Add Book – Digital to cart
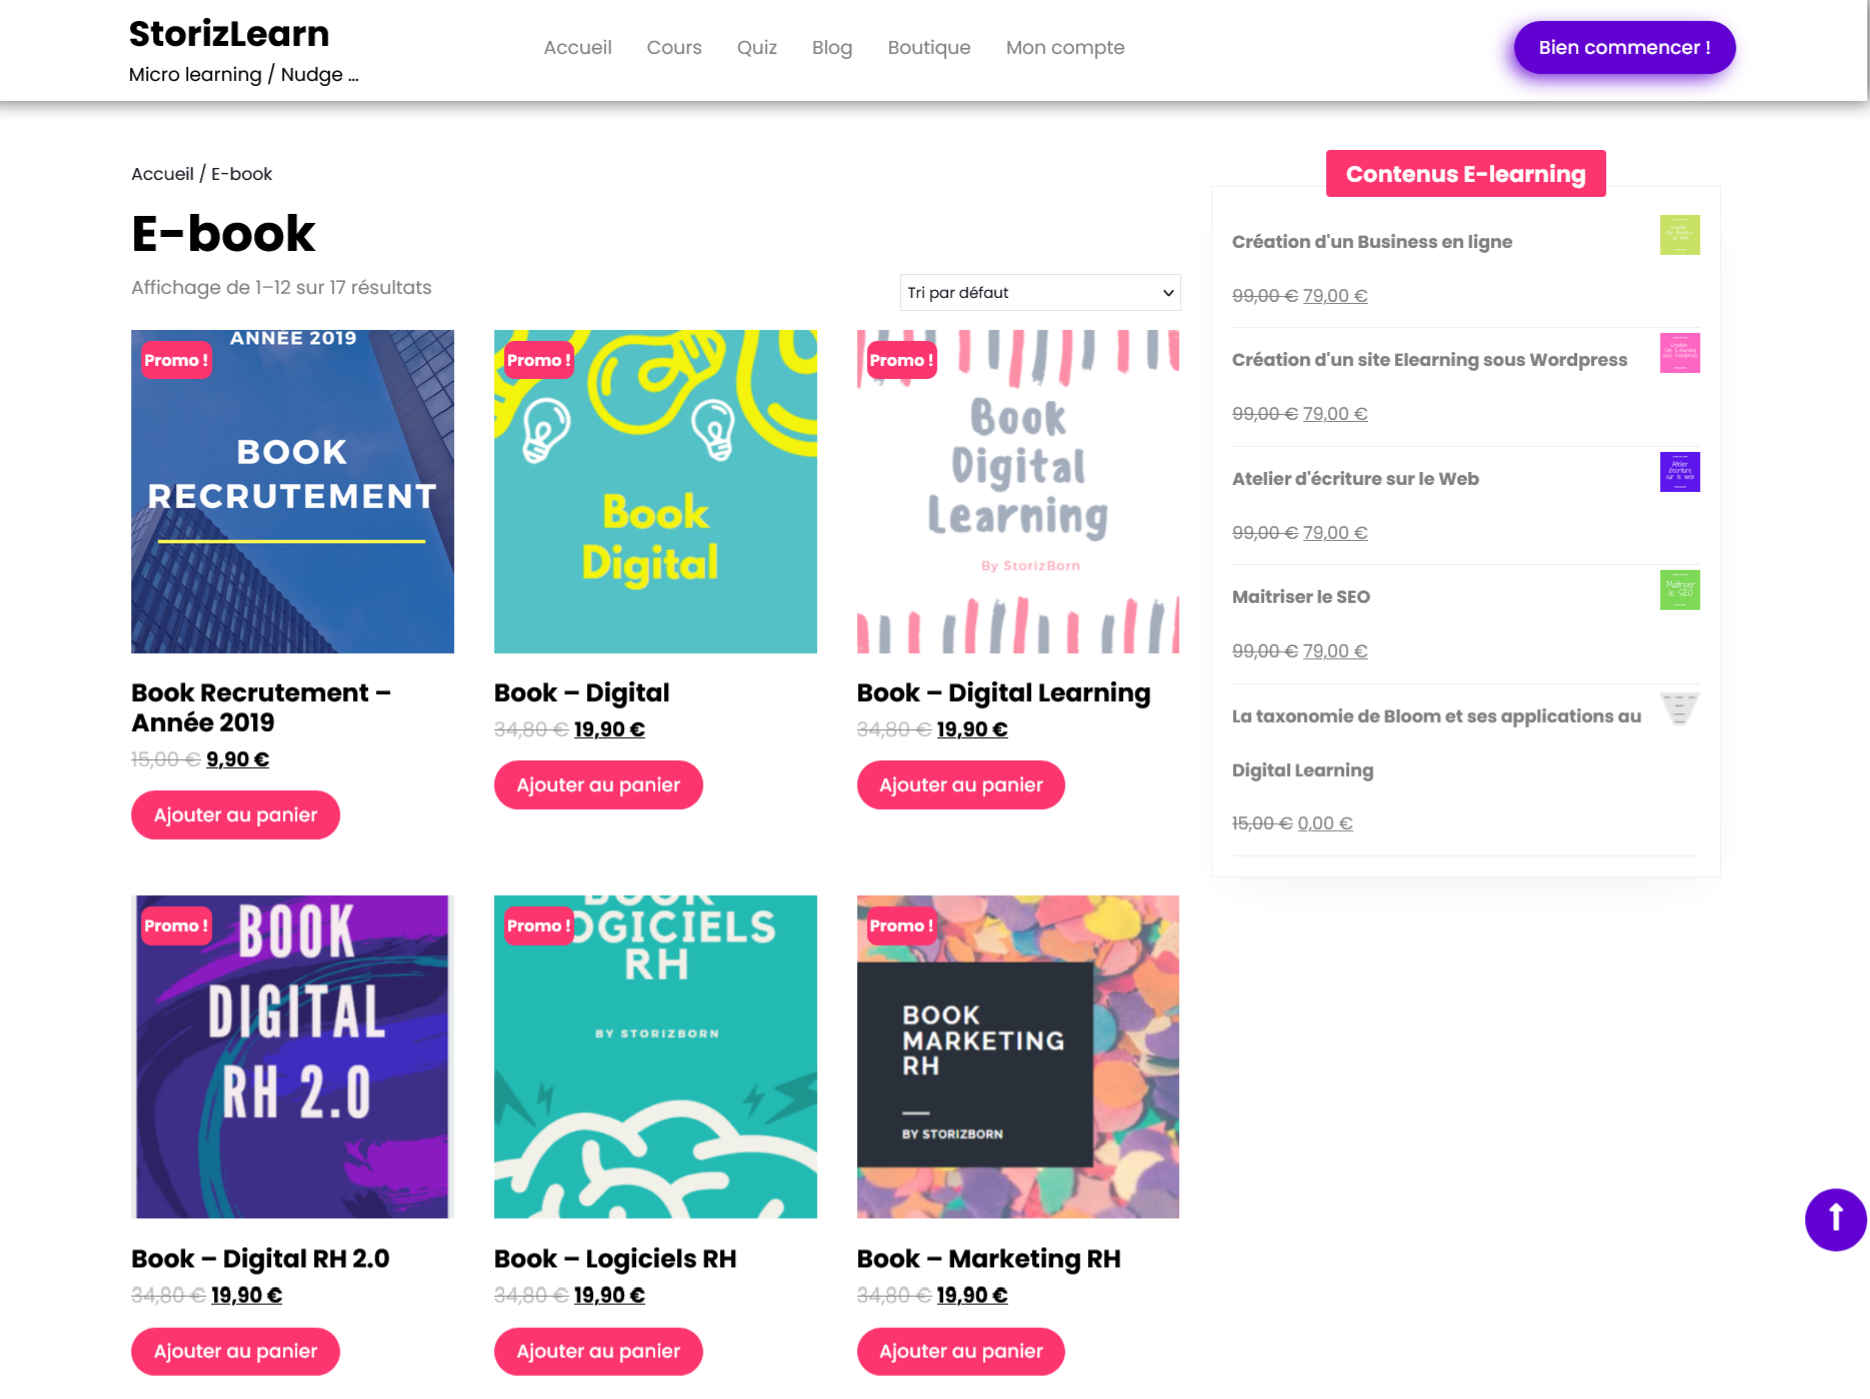 click(x=598, y=785)
